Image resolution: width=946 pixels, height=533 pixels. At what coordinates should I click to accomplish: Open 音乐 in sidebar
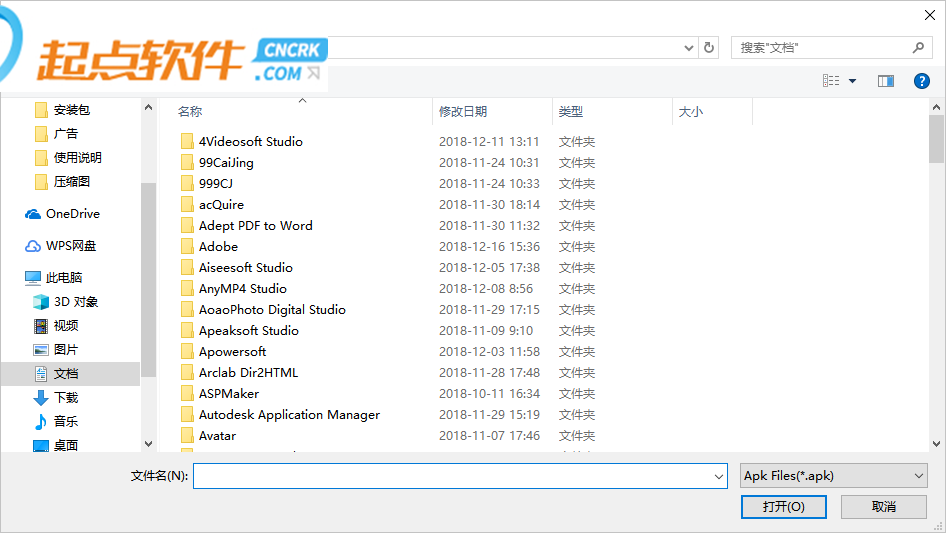pyautogui.click(x=56, y=421)
